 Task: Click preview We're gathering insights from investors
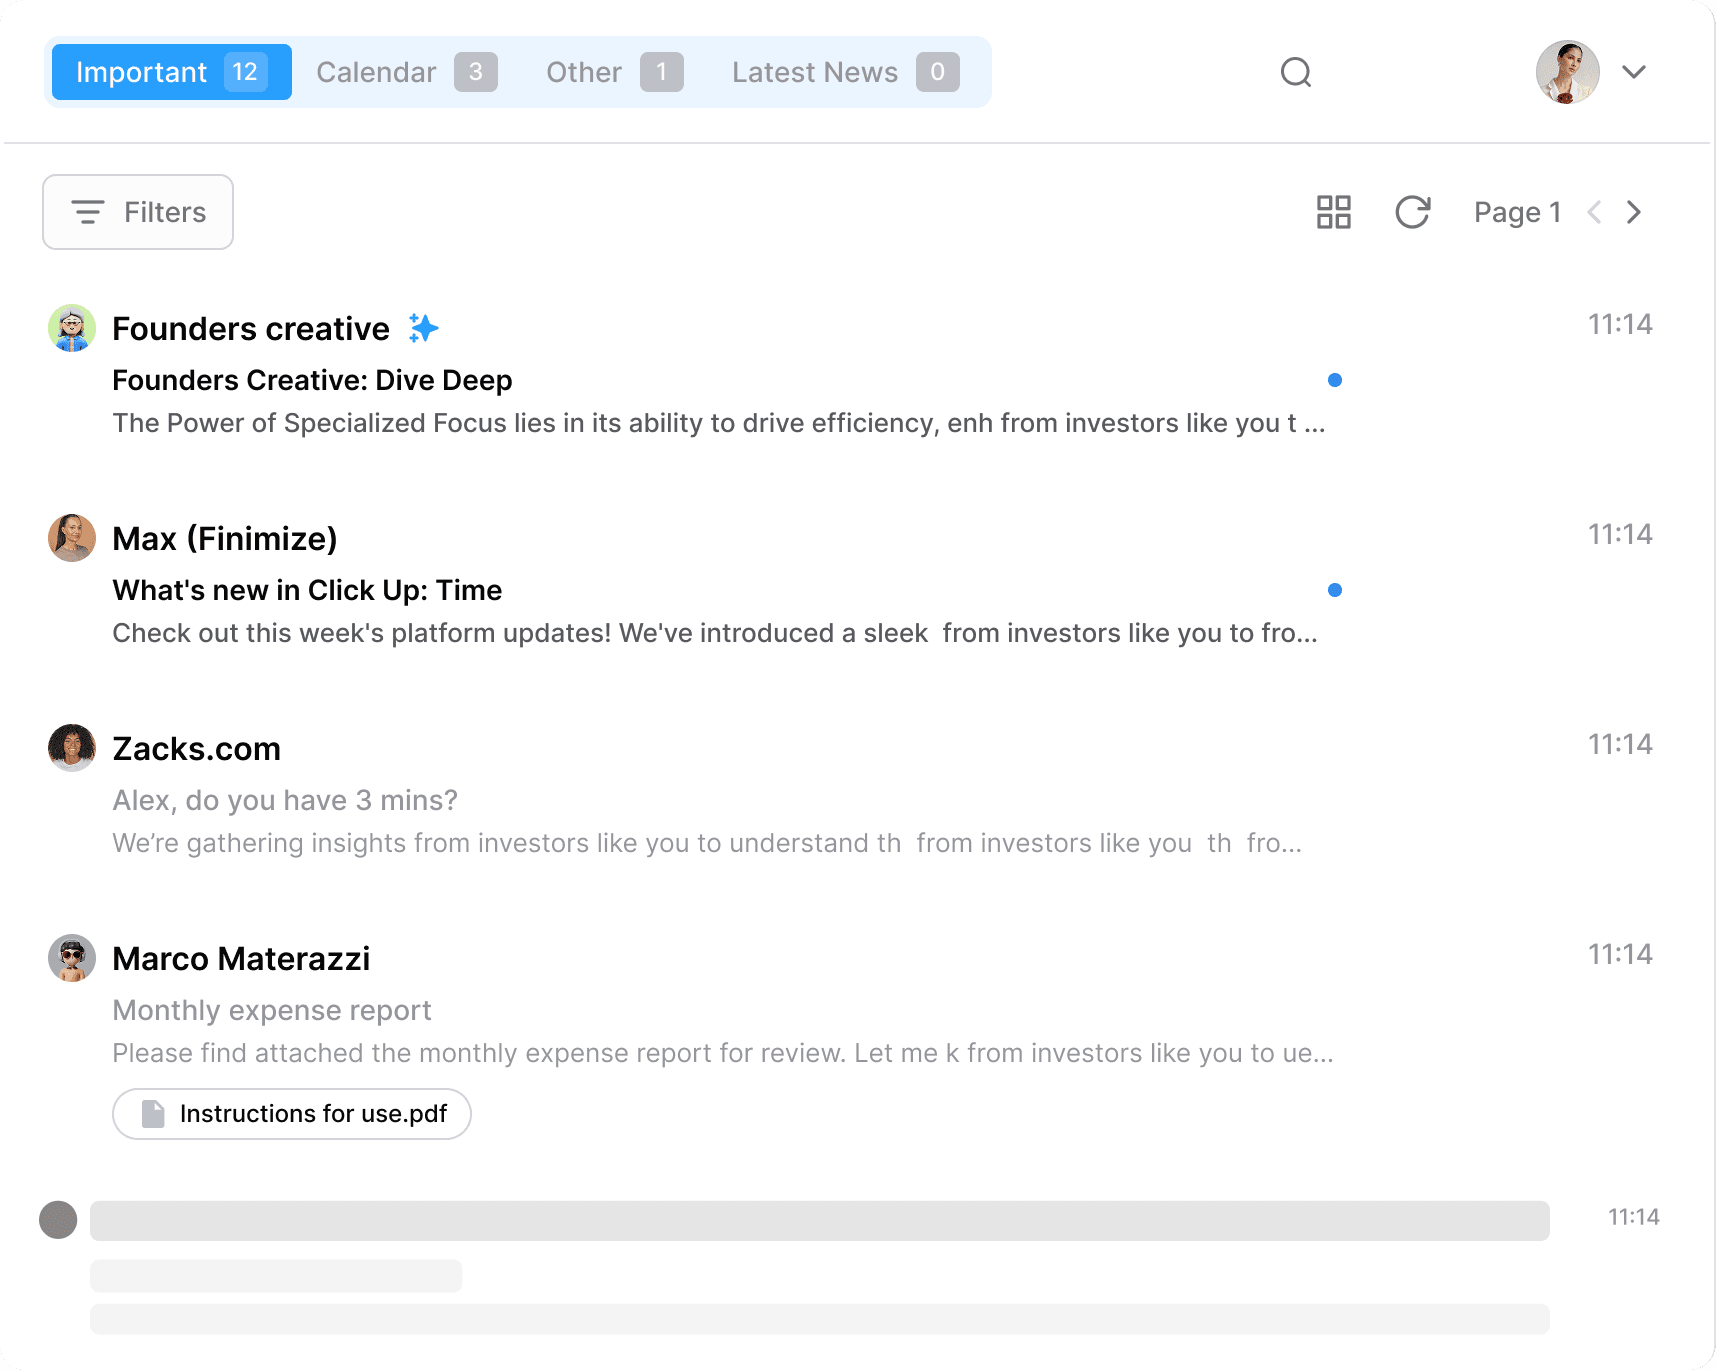[x=707, y=843]
